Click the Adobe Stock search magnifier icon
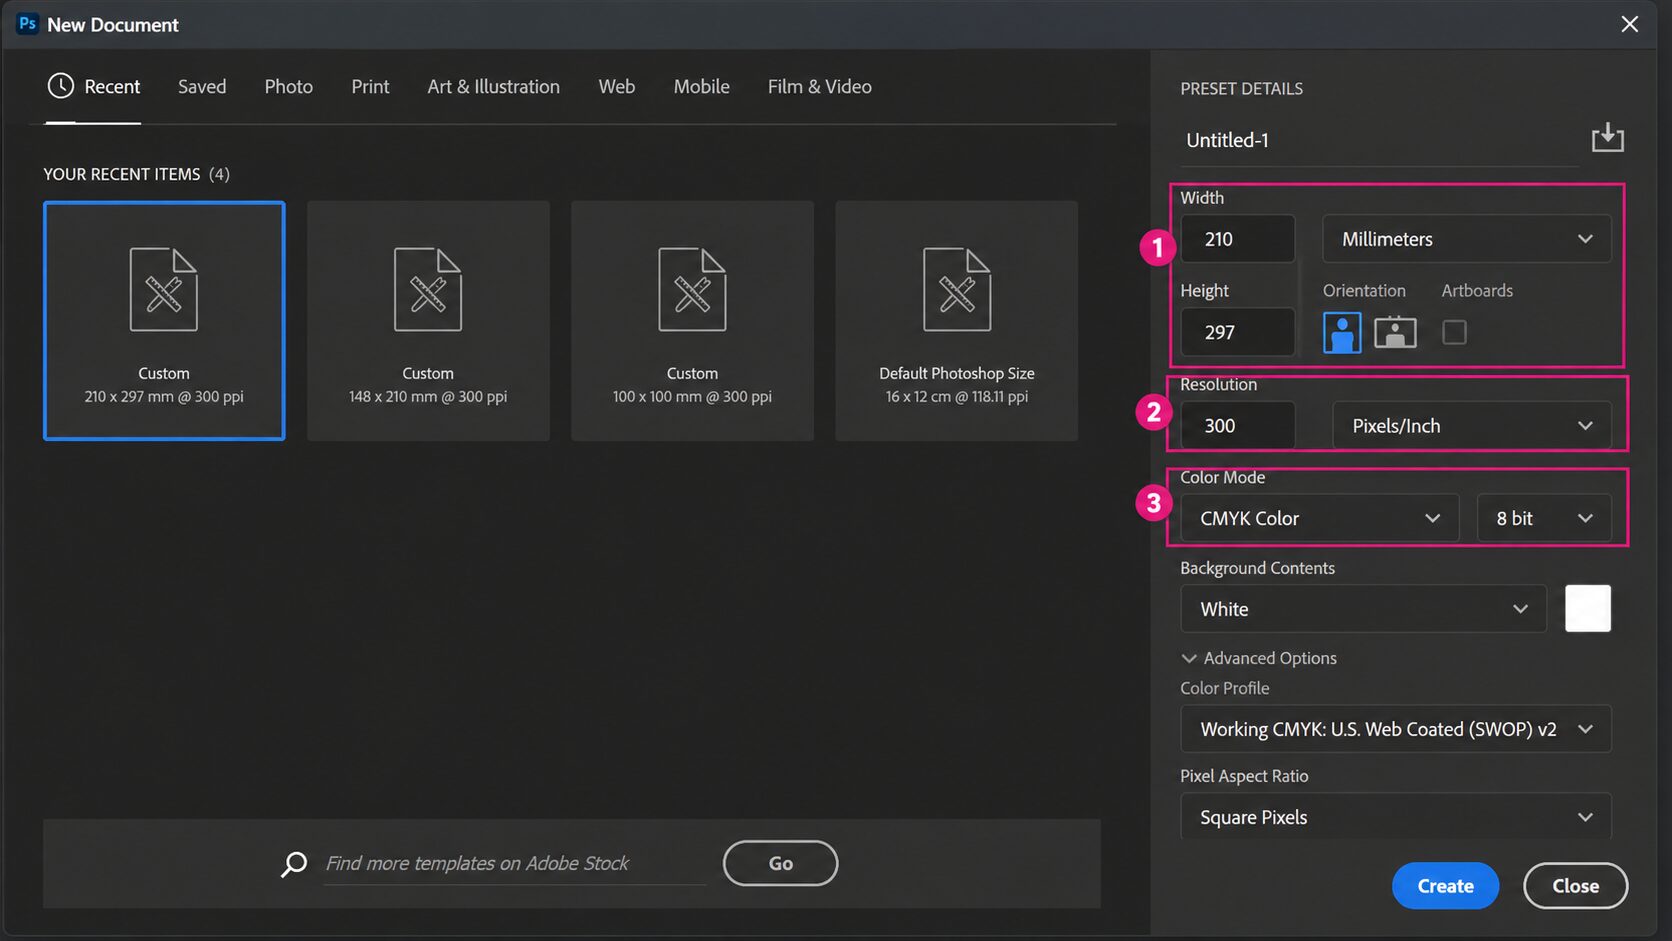Screen dimensions: 1672x941 (x=294, y=864)
